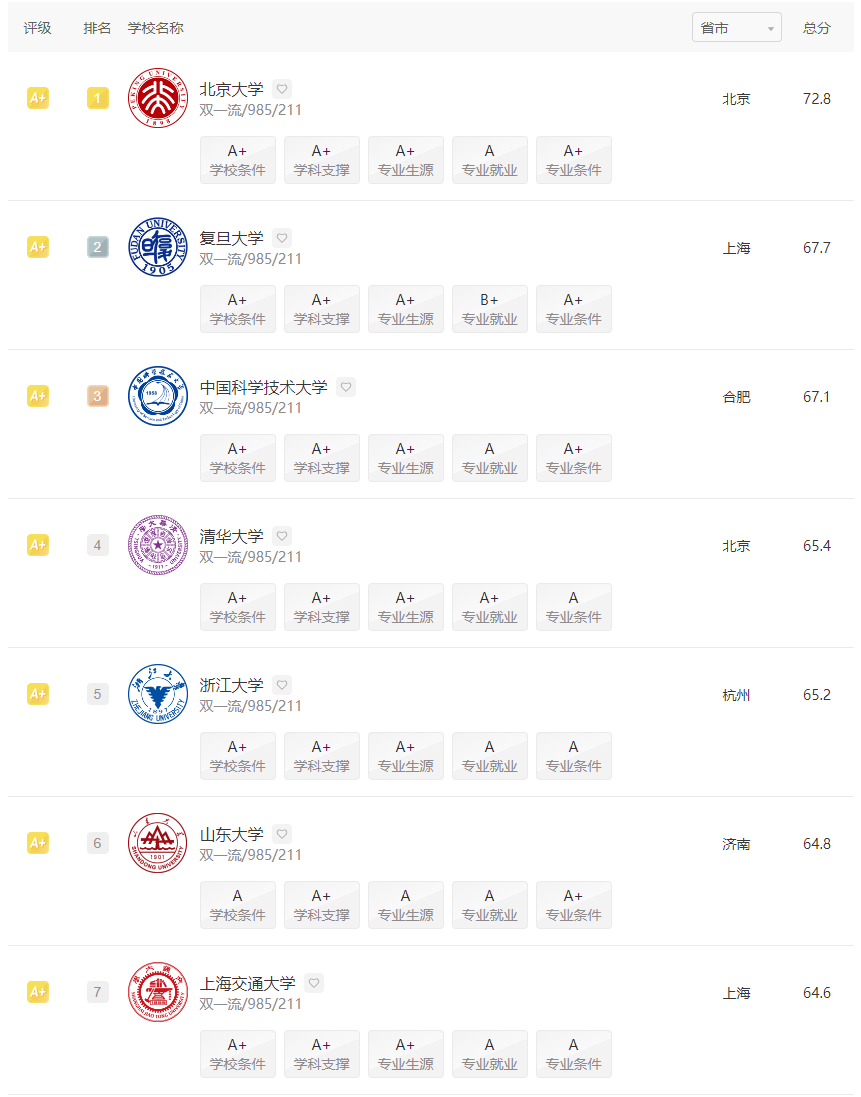The height and width of the screenshot is (1097, 861).
Task: Open the USTC emblem icon
Action: pos(158,396)
